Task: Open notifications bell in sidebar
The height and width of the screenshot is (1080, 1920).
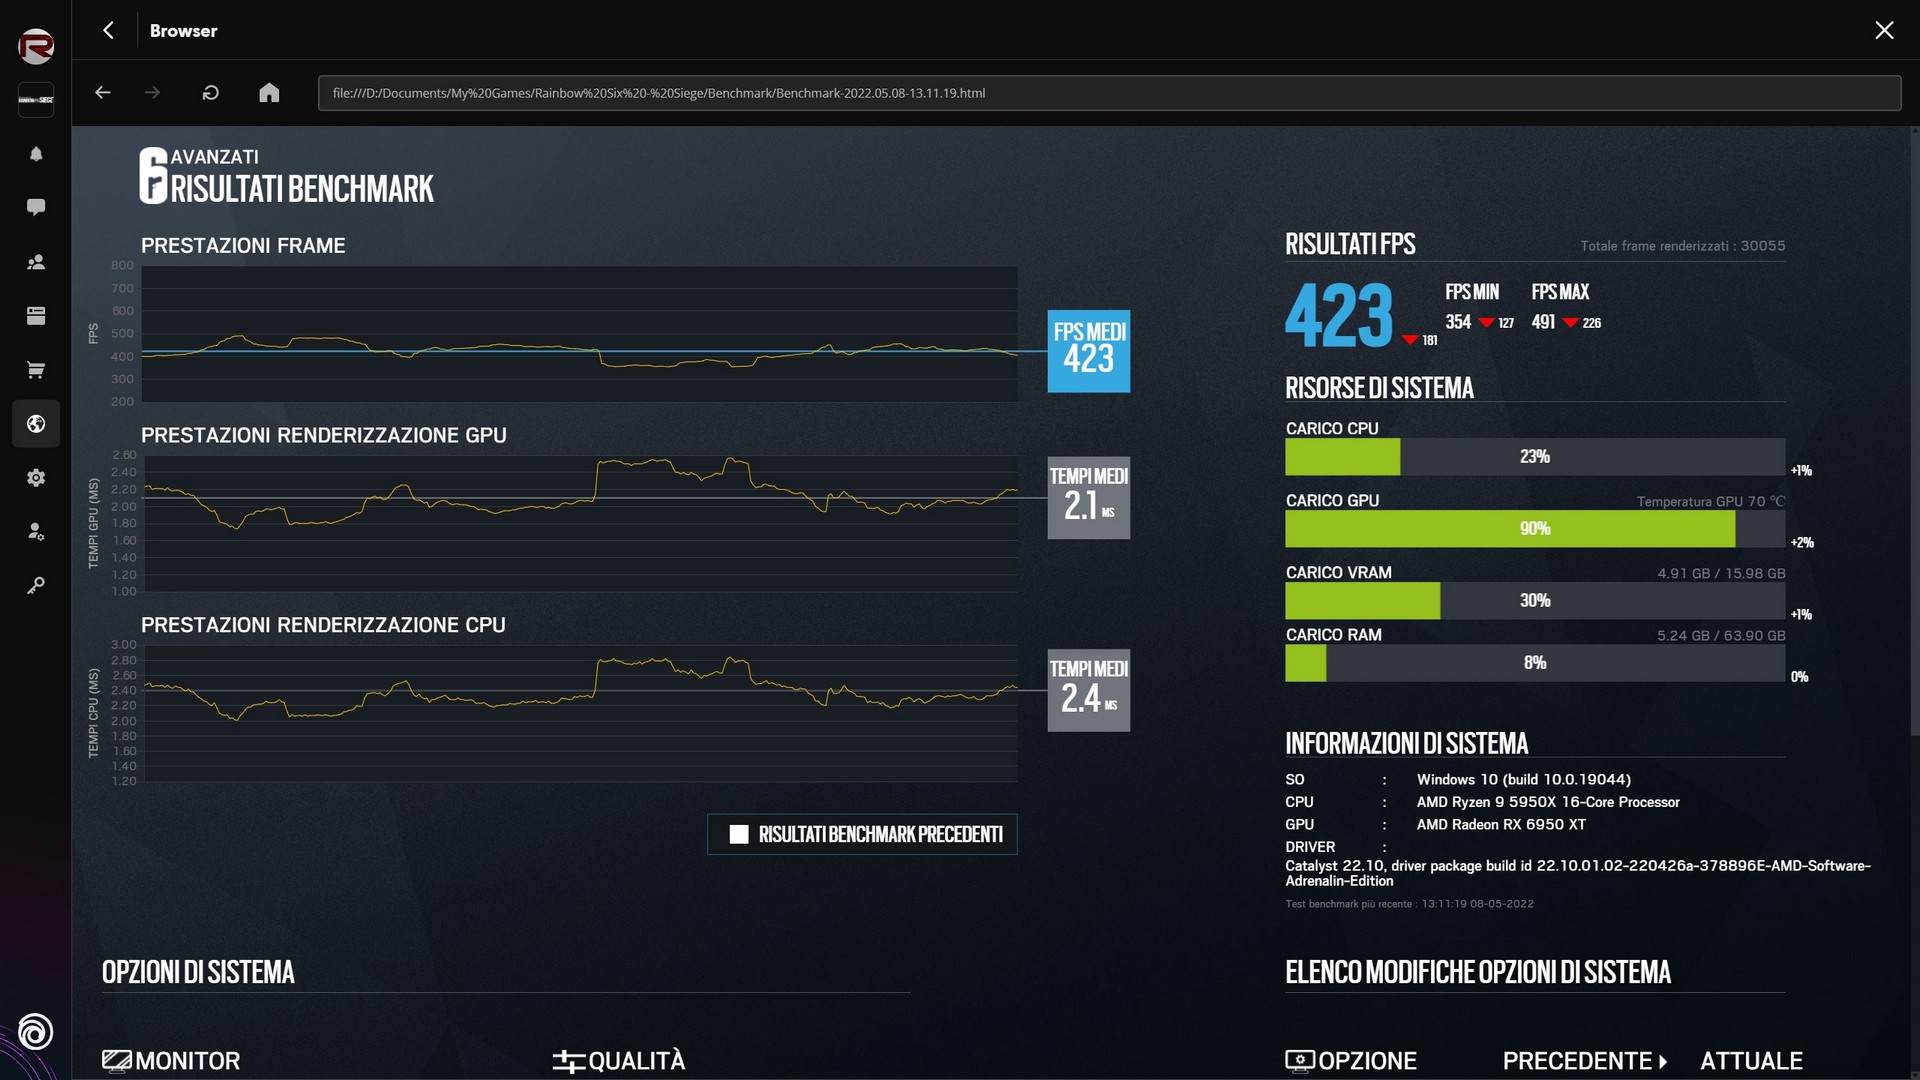Action: pos(36,154)
